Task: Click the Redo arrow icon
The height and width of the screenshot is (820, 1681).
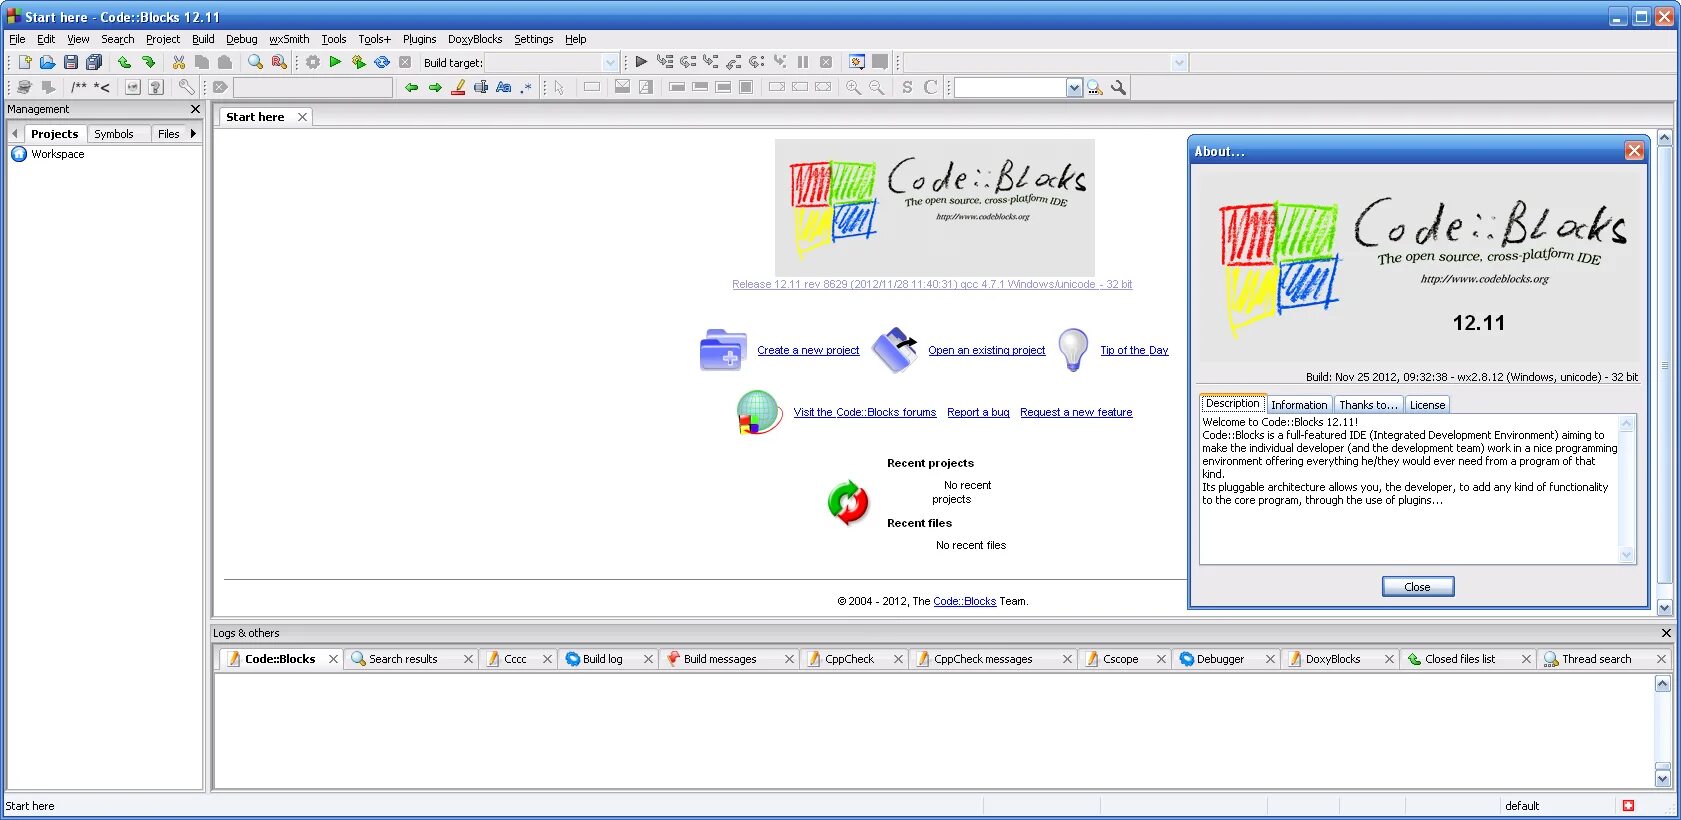Action: pyautogui.click(x=148, y=62)
